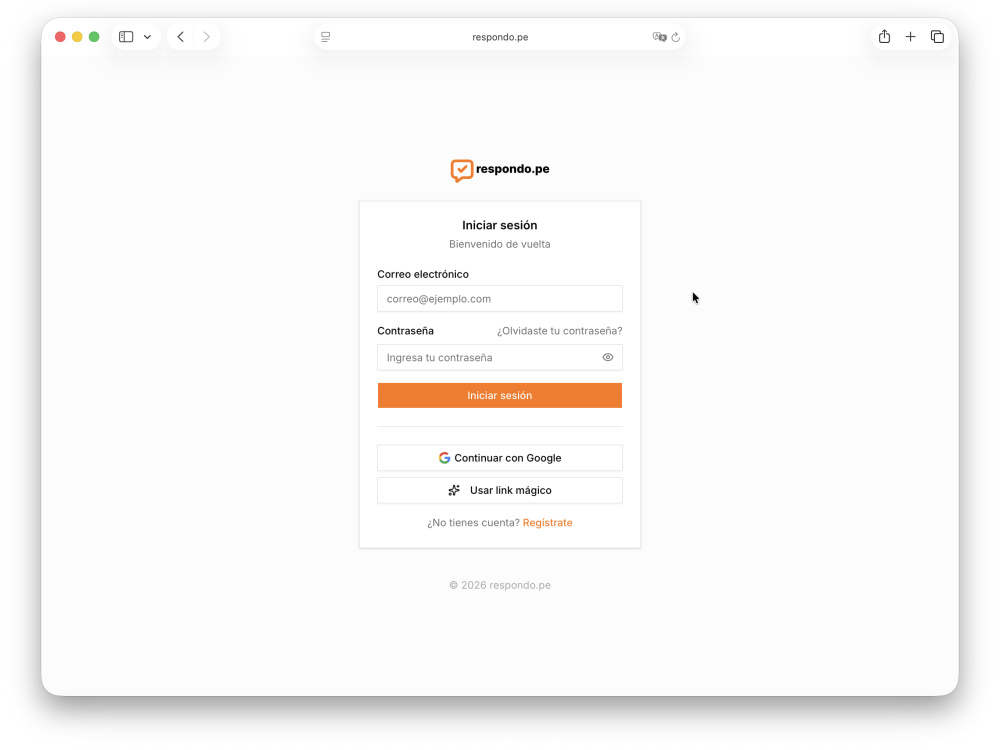Viewport: 1000px width, 750px height.
Task: Close the window with red button
Action: pos(61,37)
